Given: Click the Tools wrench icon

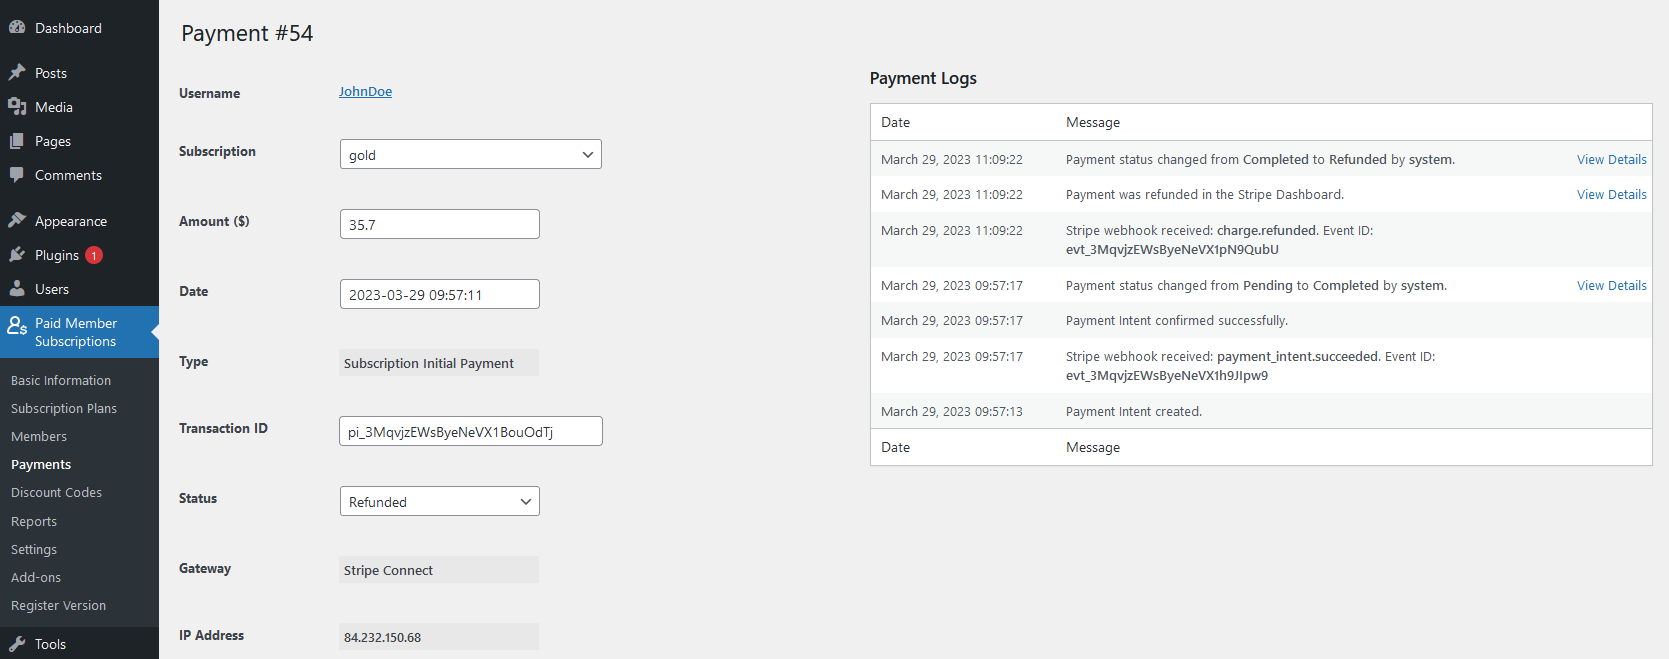Looking at the screenshot, I should click(x=17, y=644).
